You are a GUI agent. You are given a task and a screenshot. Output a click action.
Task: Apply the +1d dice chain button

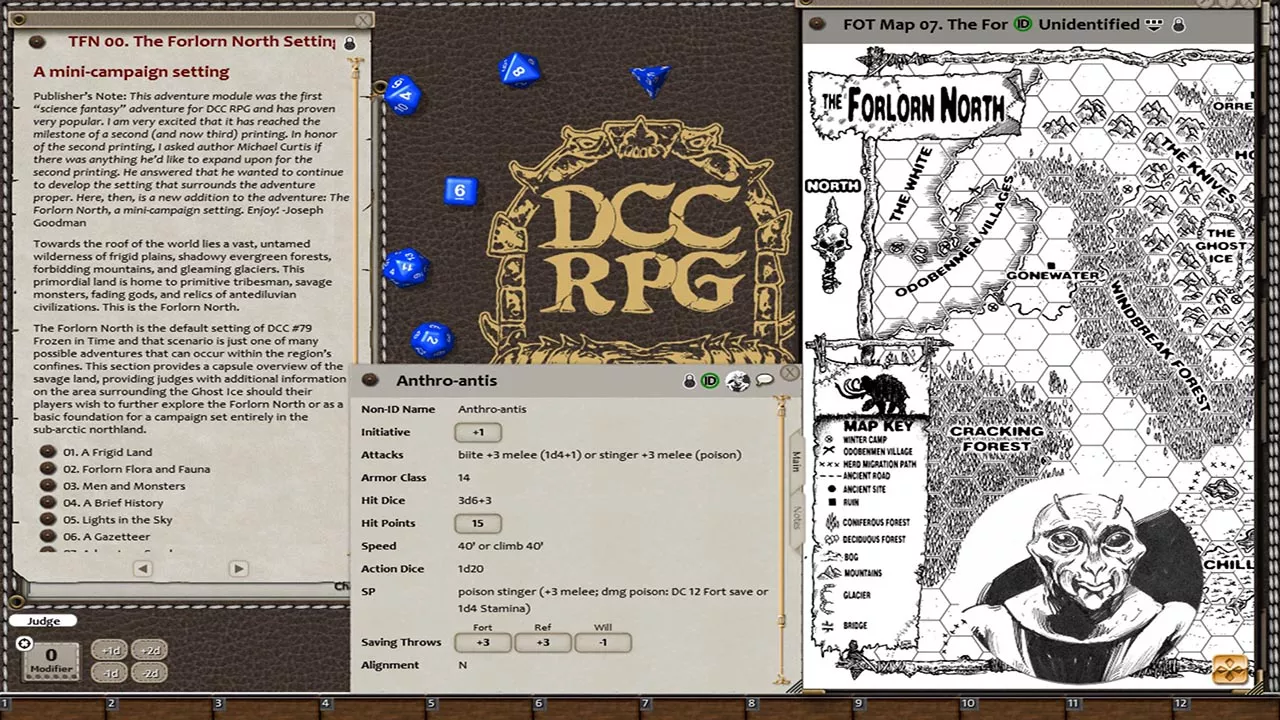(x=110, y=651)
